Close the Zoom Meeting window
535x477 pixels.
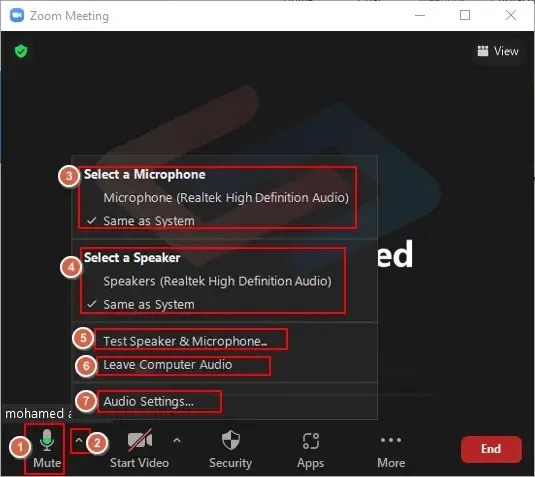coord(511,15)
